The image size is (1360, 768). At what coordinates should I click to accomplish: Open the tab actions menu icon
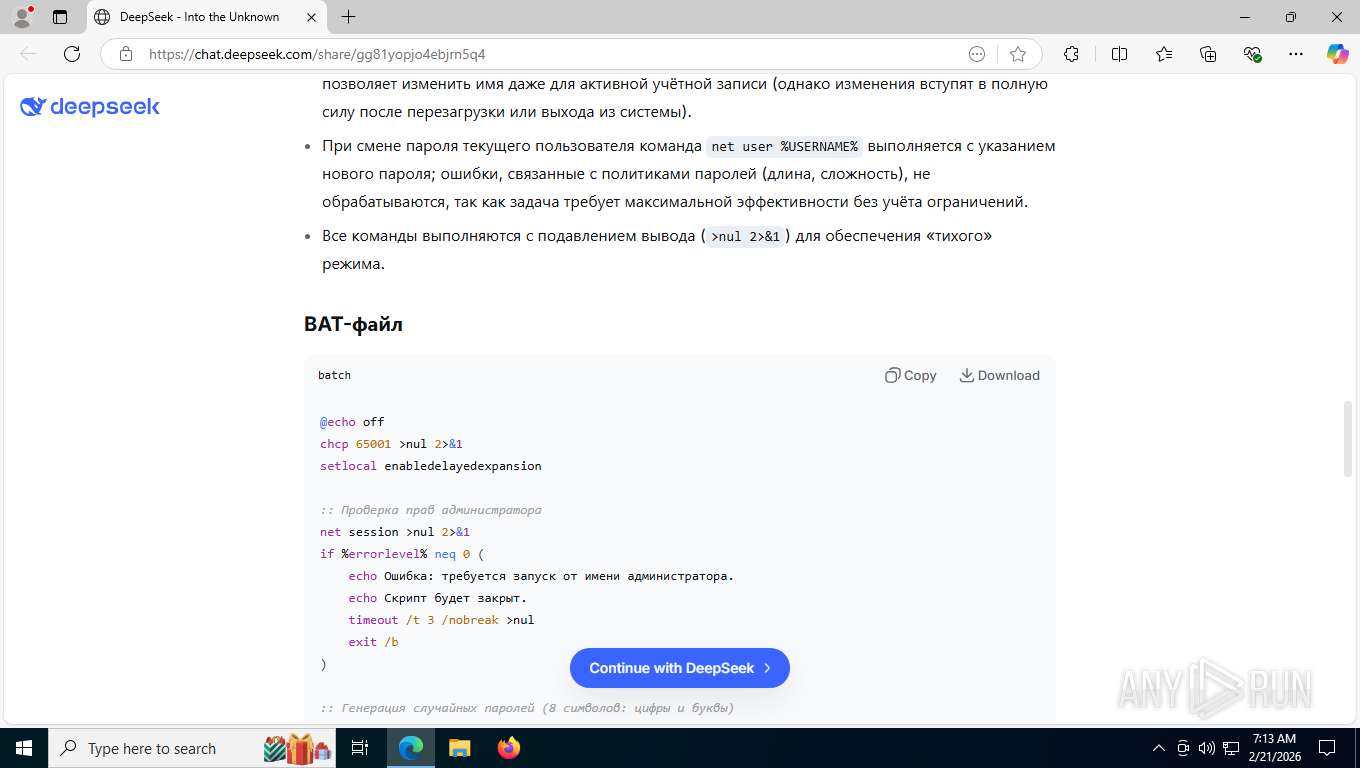[x=60, y=17]
